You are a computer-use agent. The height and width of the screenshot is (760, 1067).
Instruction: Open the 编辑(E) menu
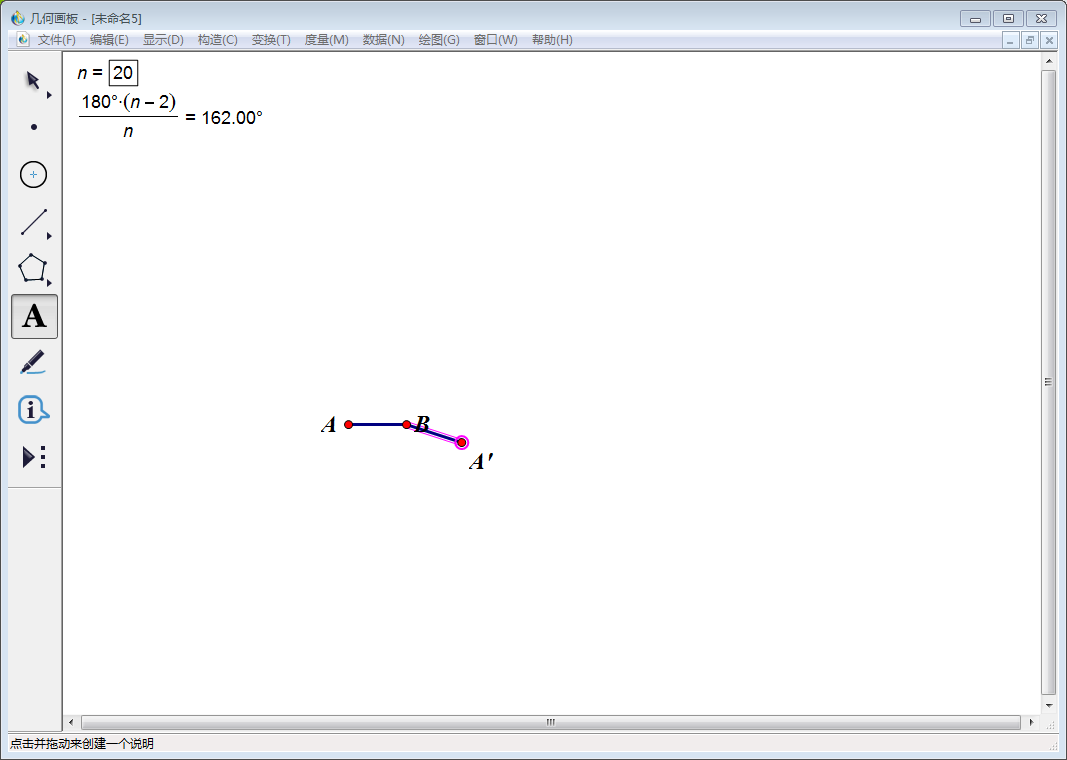pyautogui.click(x=109, y=40)
